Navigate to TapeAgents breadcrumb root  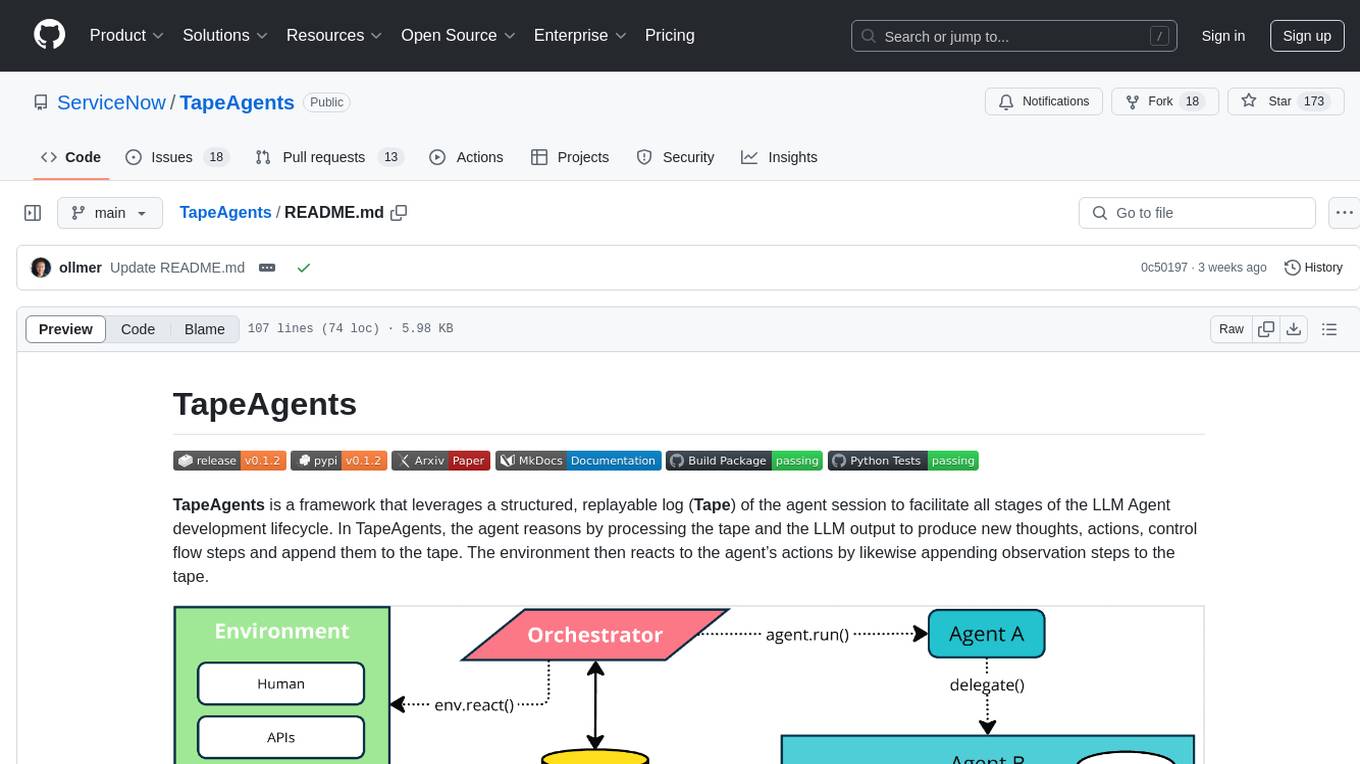tap(225, 212)
